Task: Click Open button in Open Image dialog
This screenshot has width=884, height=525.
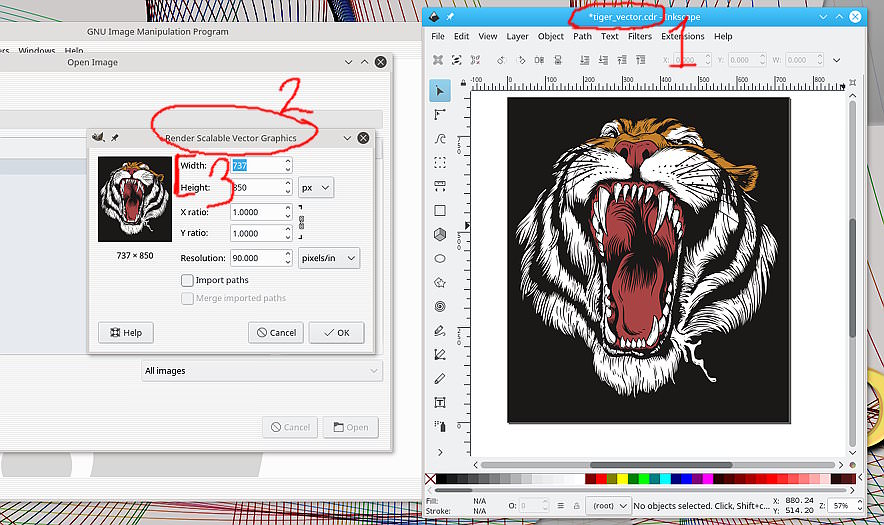Action: coord(351,427)
